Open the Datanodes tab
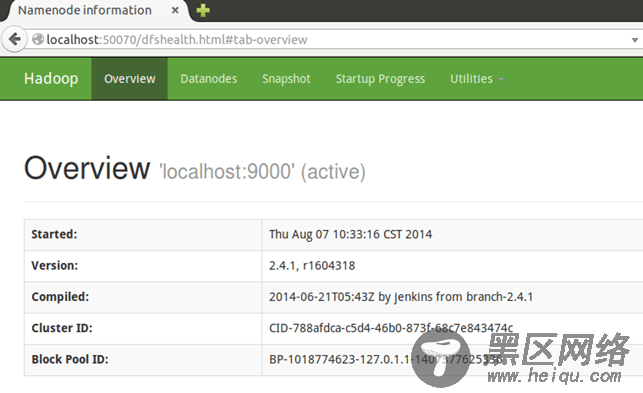This screenshot has width=643, height=393. pyautogui.click(x=209, y=79)
